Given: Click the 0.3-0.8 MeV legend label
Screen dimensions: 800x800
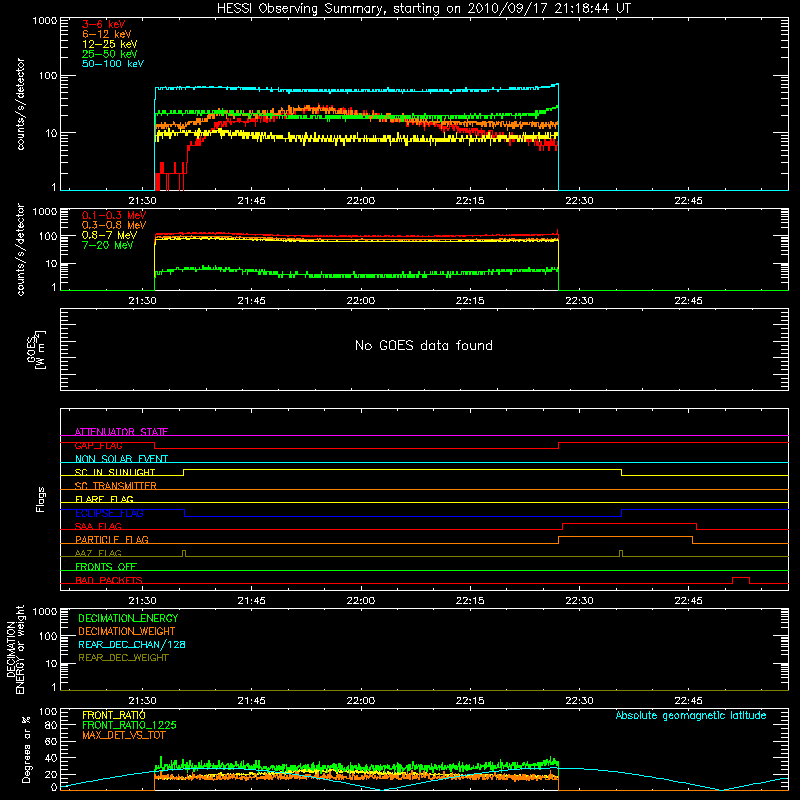Looking at the screenshot, I should pyautogui.click(x=114, y=225).
